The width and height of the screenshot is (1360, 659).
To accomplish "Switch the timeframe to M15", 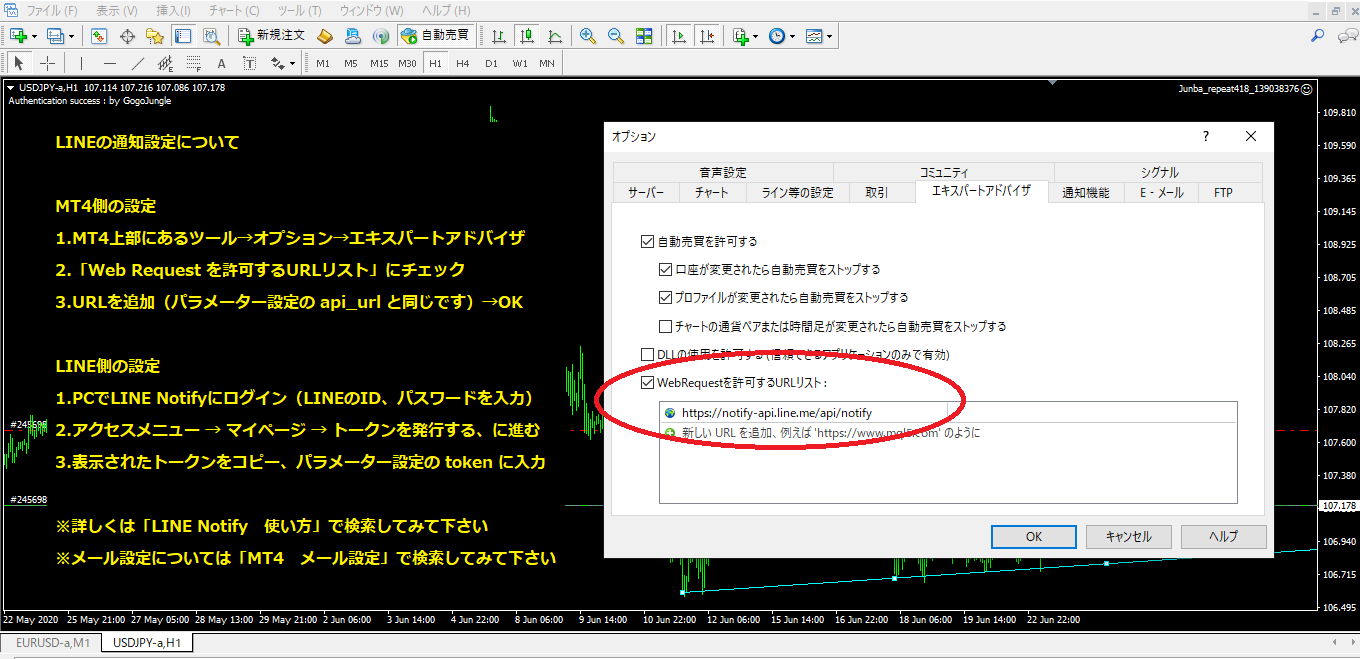I will coord(379,63).
